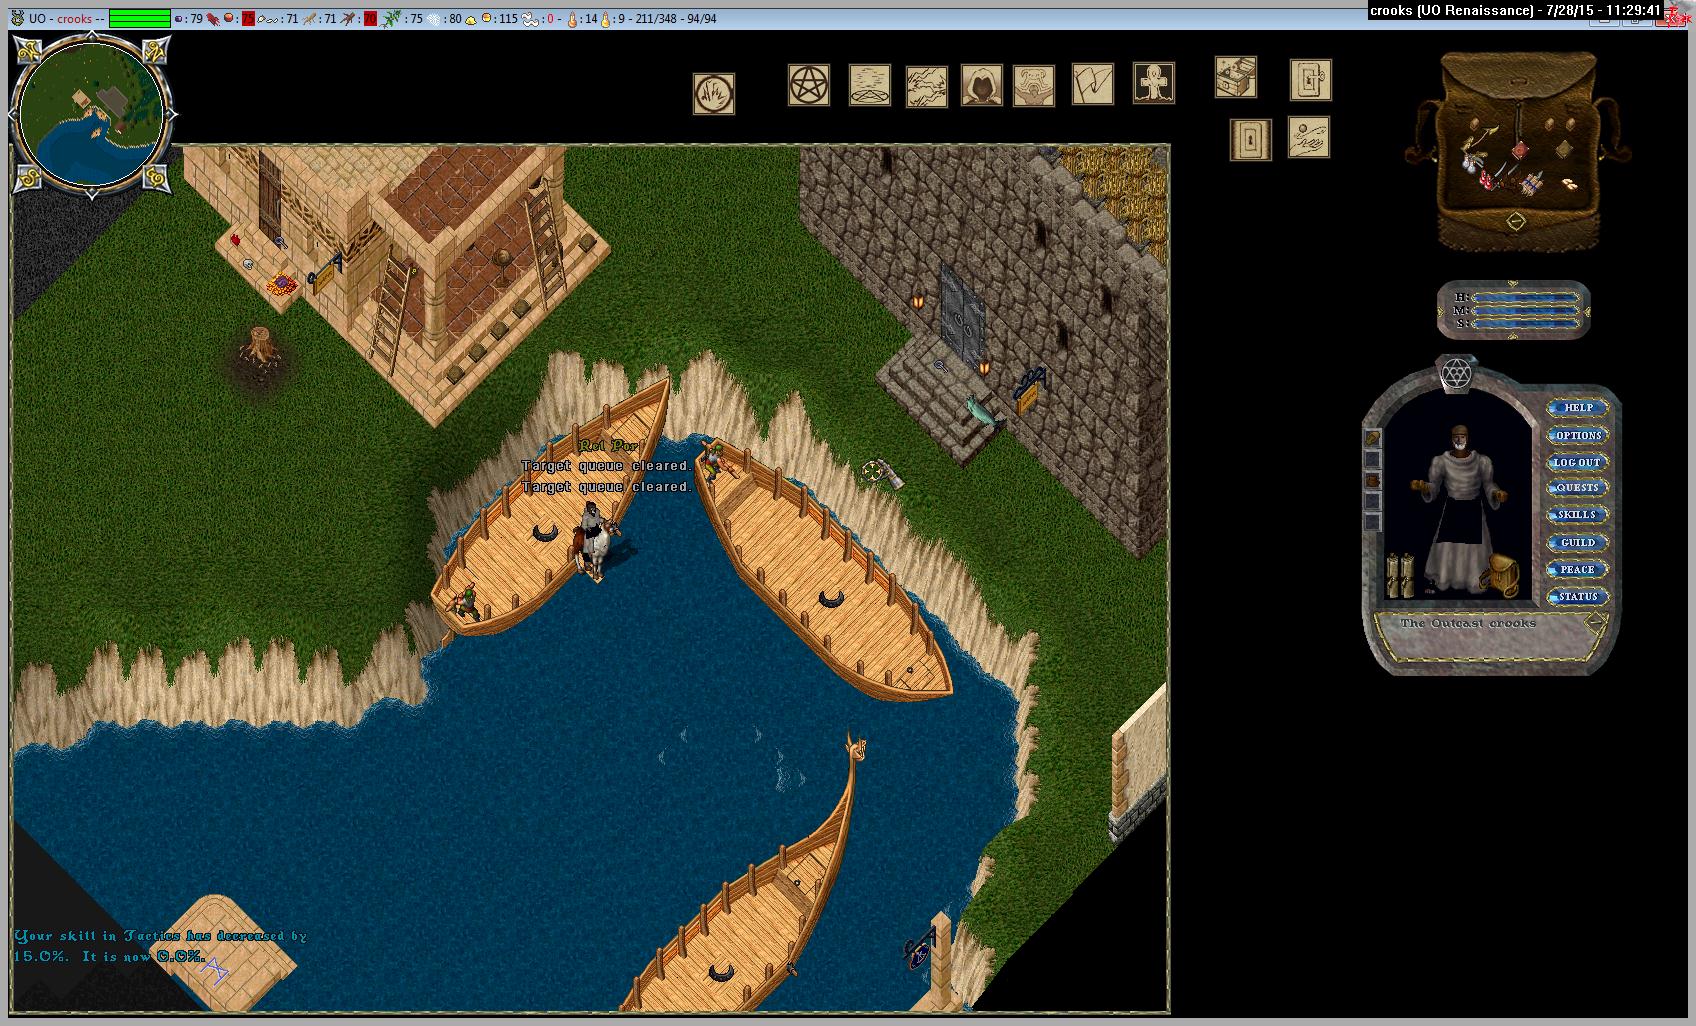Viewport: 1696px width, 1026px height.
Task: Click the waving flag spell icon
Action: click(1093, 84)
